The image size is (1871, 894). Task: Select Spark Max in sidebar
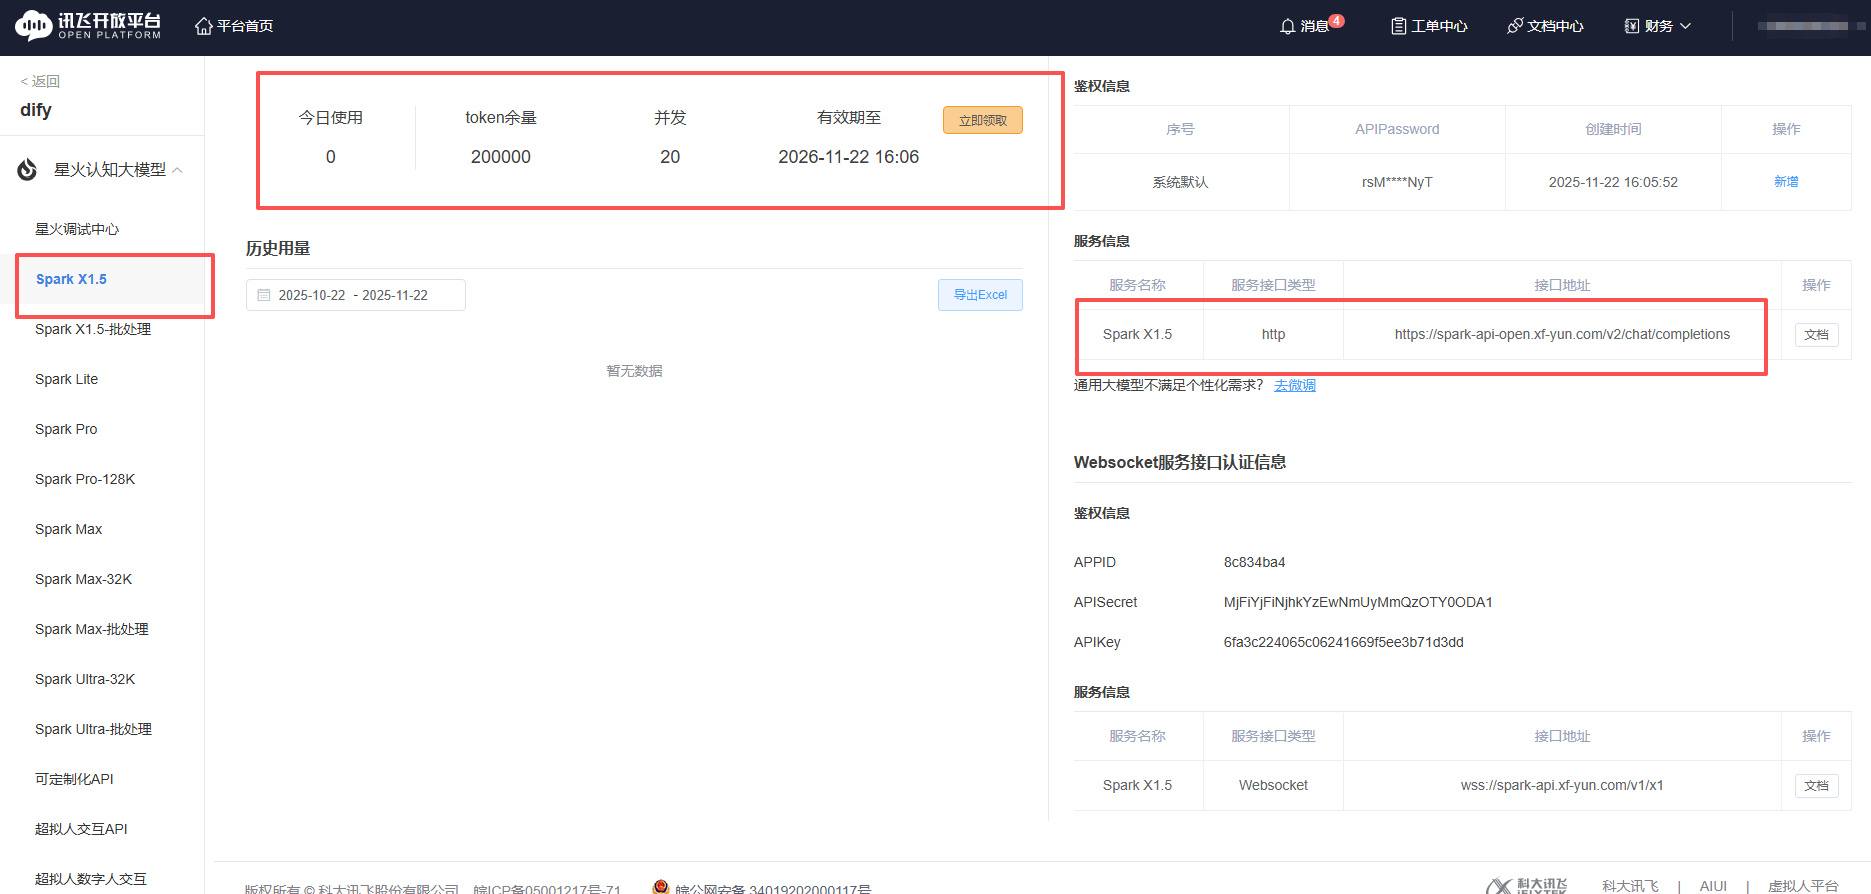tap(68, 529)
